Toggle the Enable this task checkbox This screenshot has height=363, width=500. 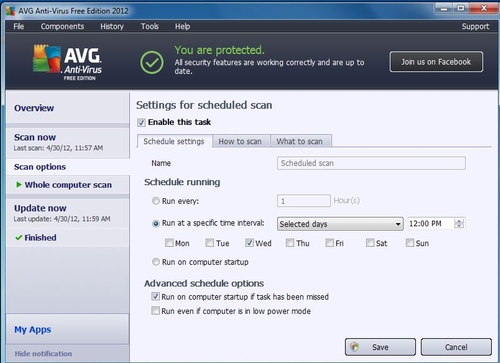point(141,122)
